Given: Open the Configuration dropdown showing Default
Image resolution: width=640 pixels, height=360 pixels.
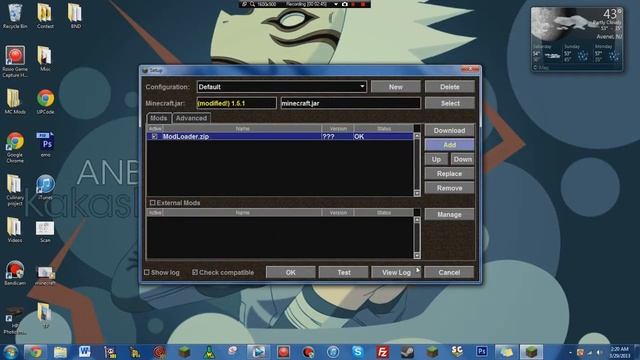Looking at the screenshot, I should [281, 87].
